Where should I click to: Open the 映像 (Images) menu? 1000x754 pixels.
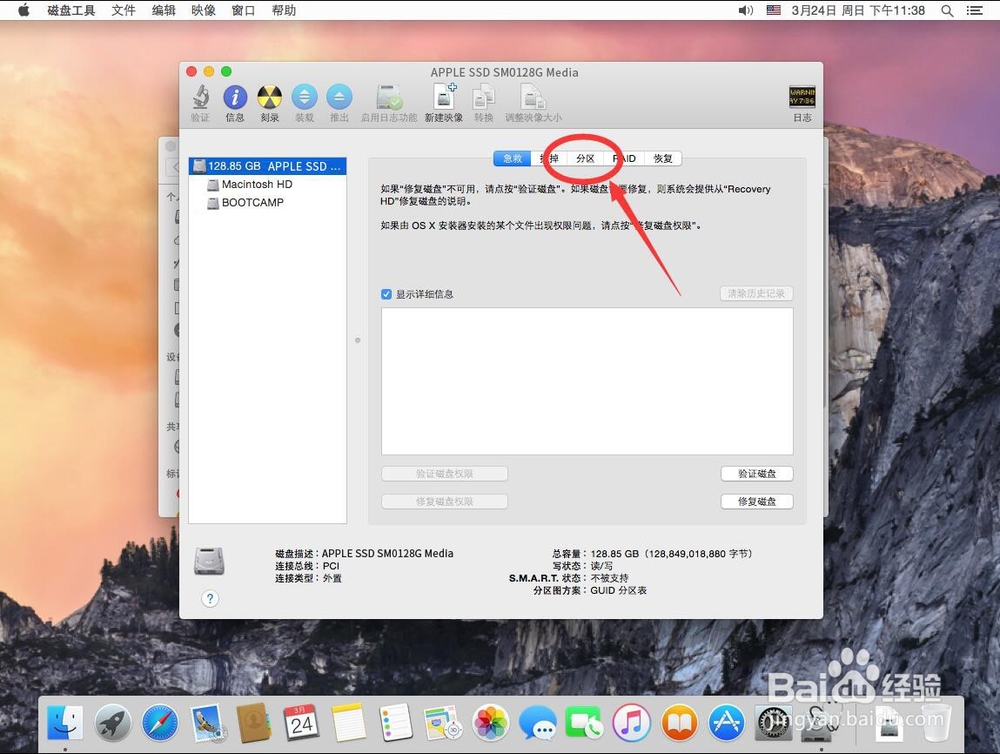[x=203, y=10]
